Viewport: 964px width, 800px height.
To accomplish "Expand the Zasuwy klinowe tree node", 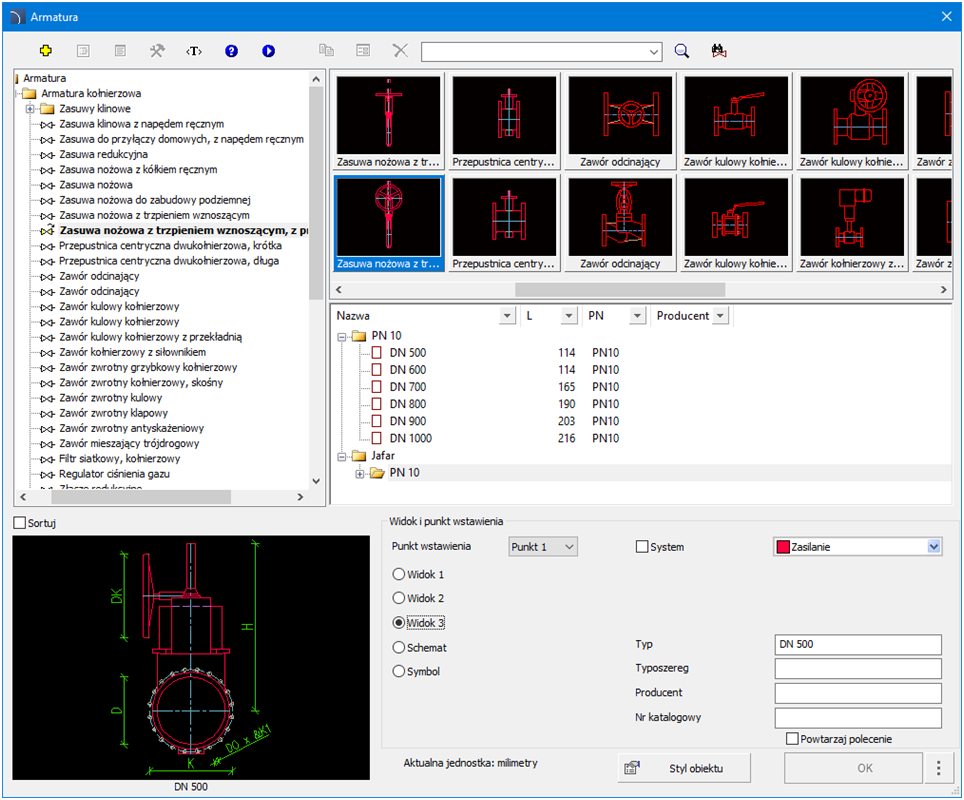I will [x=30, y=109].
